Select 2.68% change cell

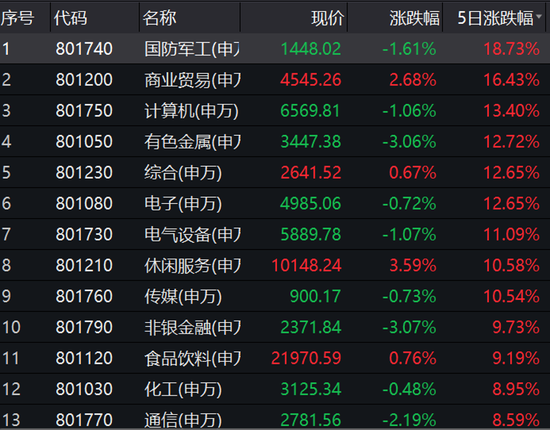pyautogui.click(x=413, y=80)
